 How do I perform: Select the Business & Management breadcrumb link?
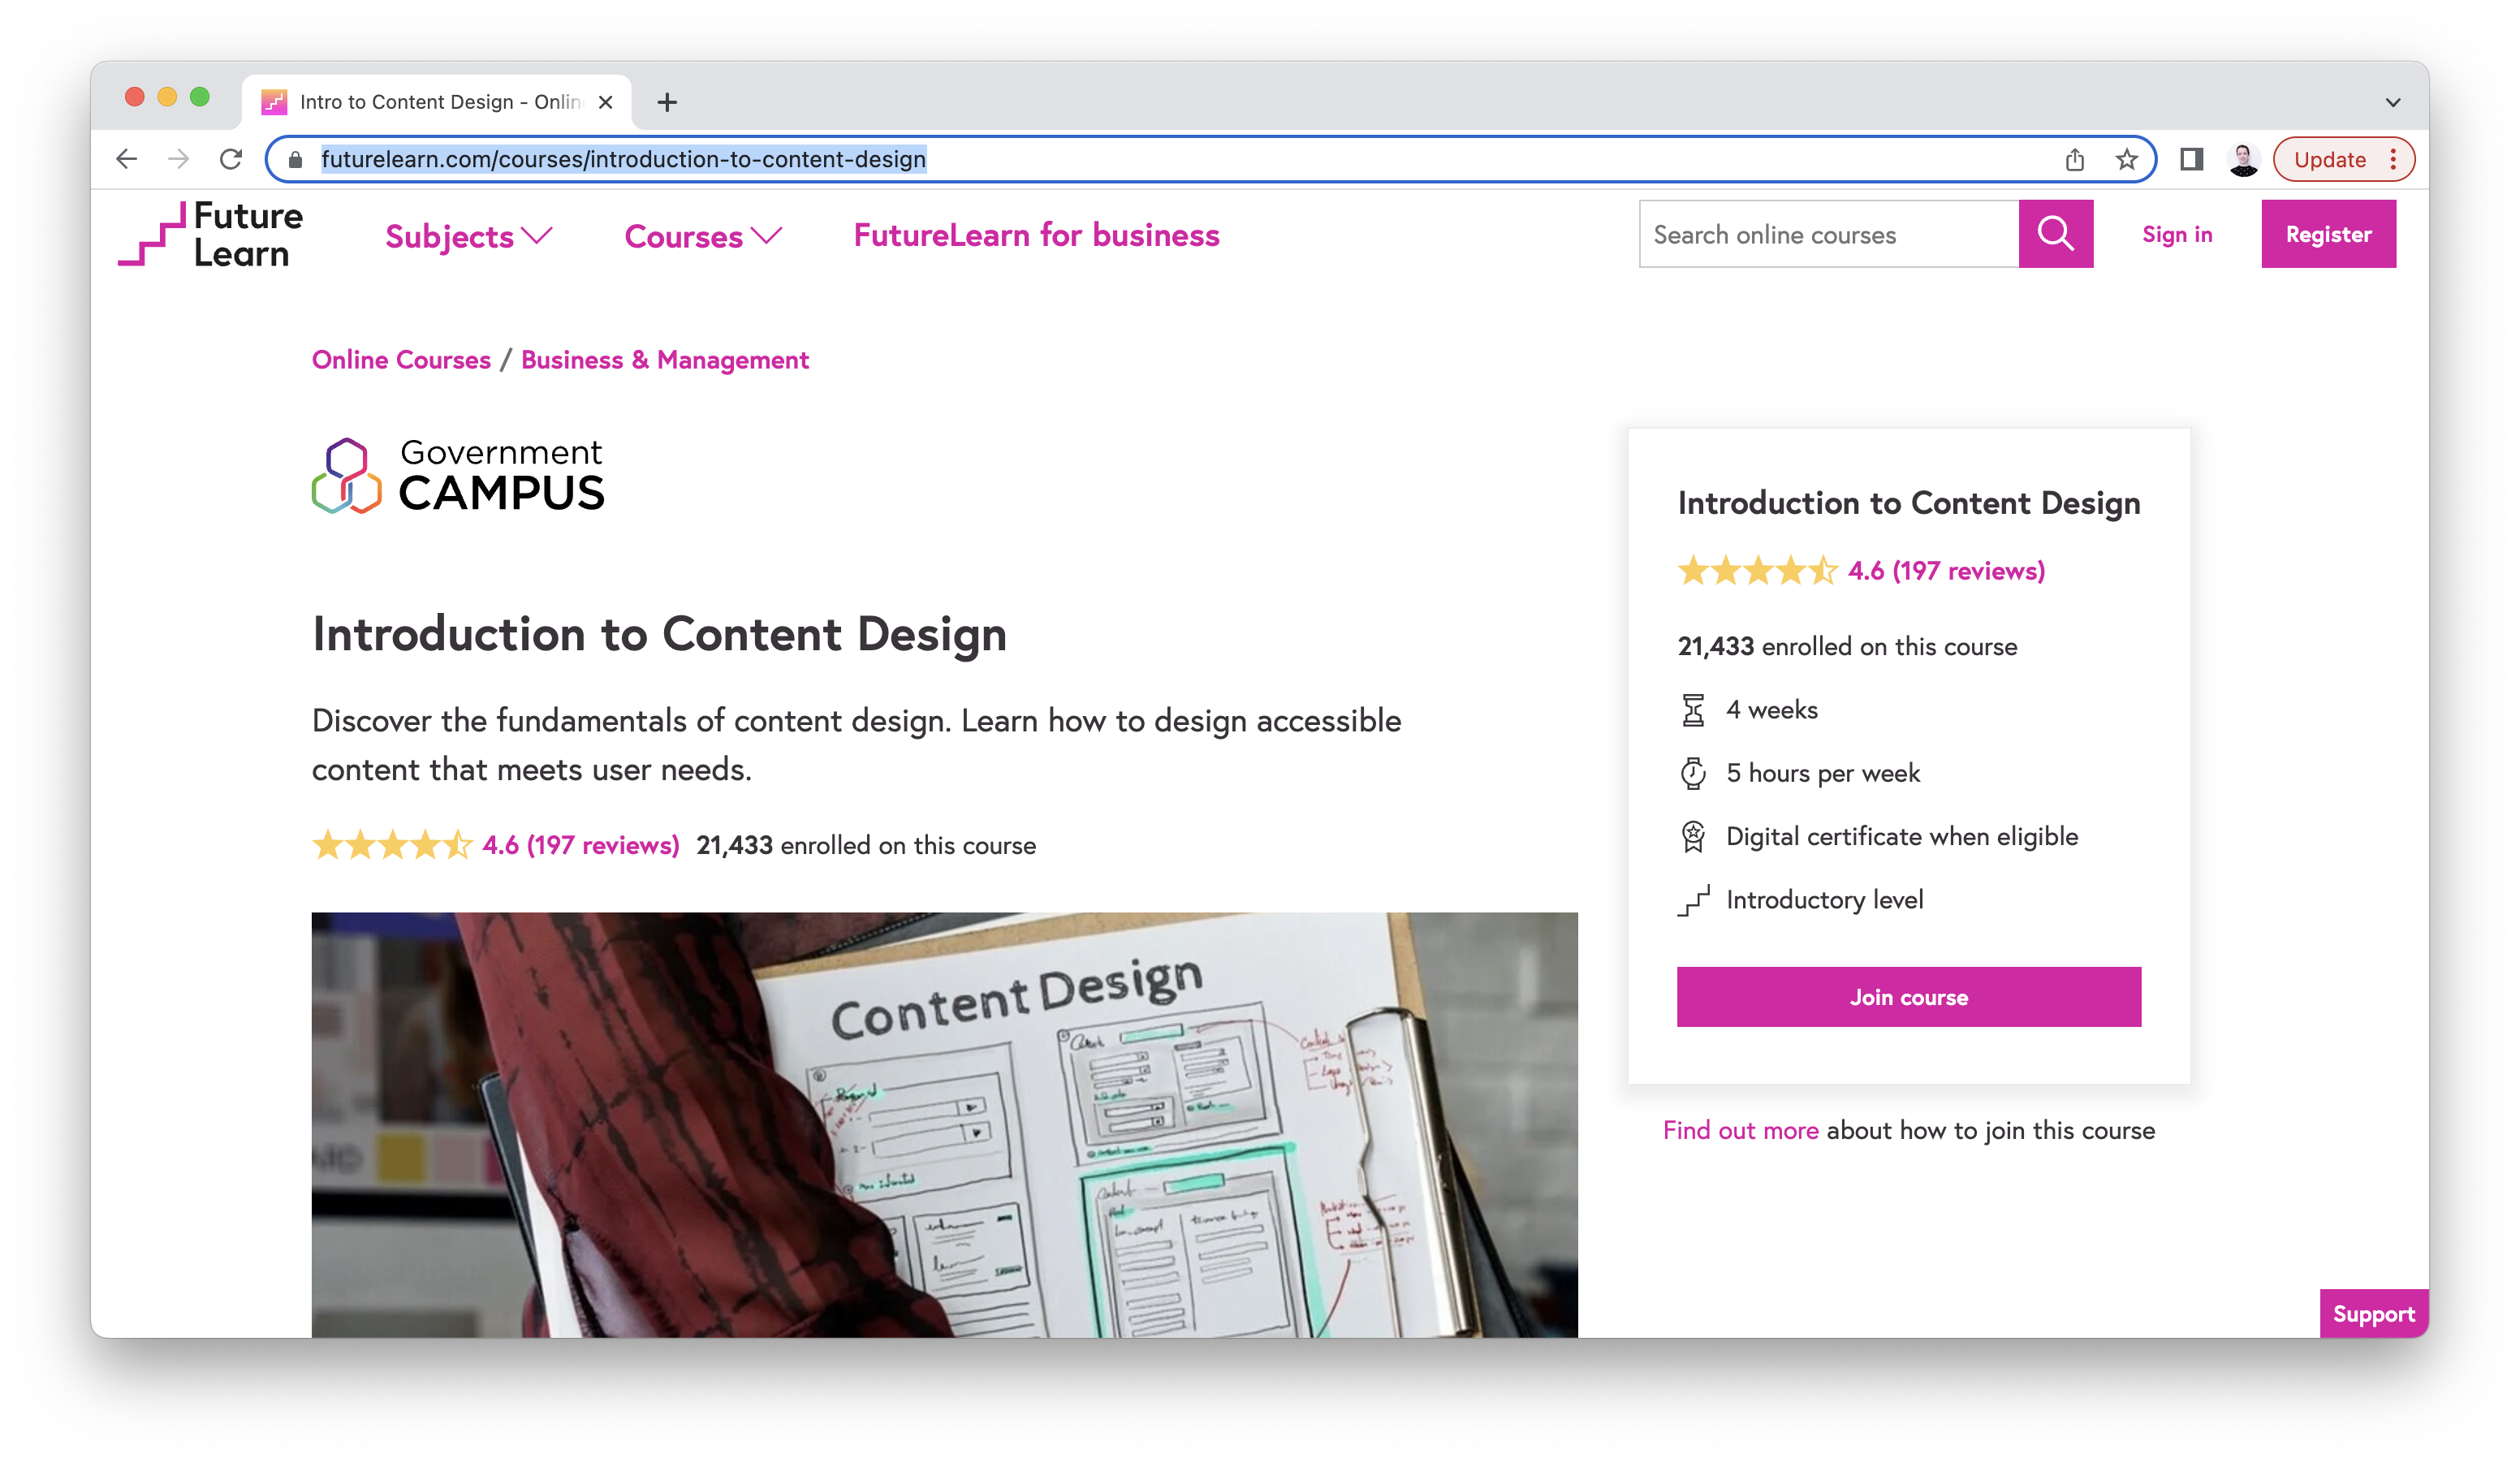665,360
